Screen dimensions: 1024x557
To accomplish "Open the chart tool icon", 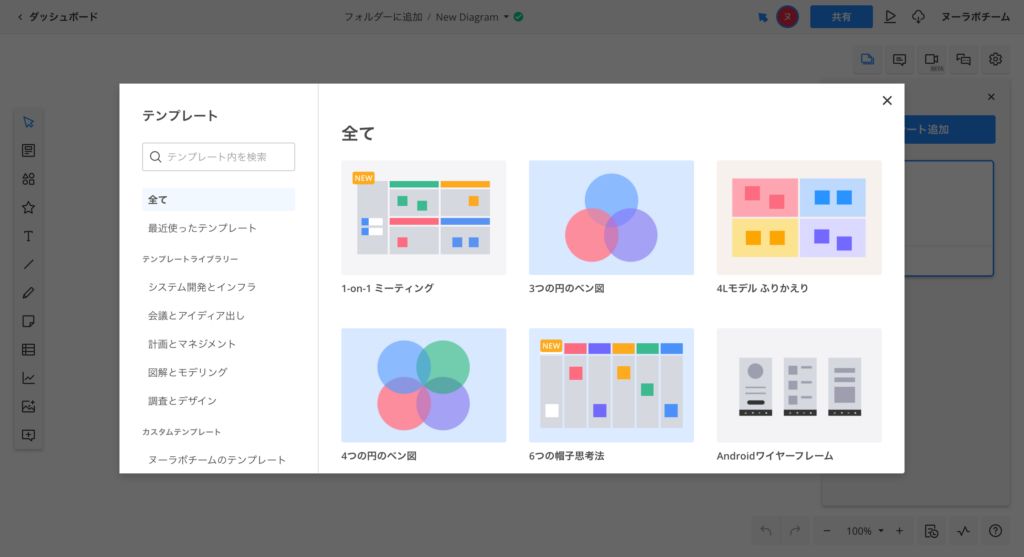I will coord(28,378).
